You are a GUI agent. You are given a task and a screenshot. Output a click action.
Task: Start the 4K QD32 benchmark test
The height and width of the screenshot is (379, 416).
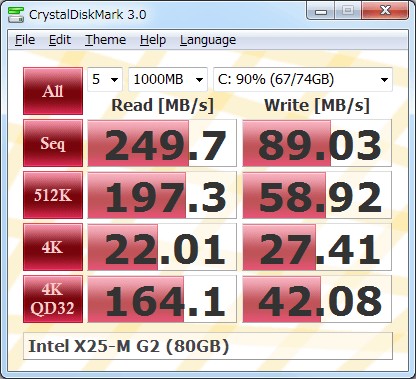click(x=53, y=299)
